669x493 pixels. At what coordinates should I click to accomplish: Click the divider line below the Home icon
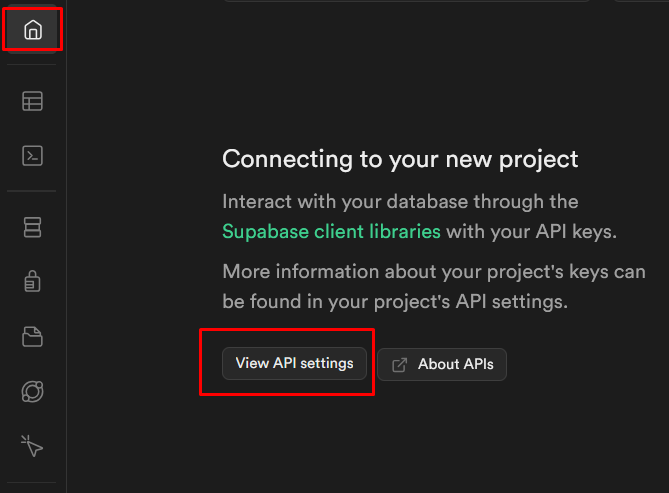coord(32,65)
